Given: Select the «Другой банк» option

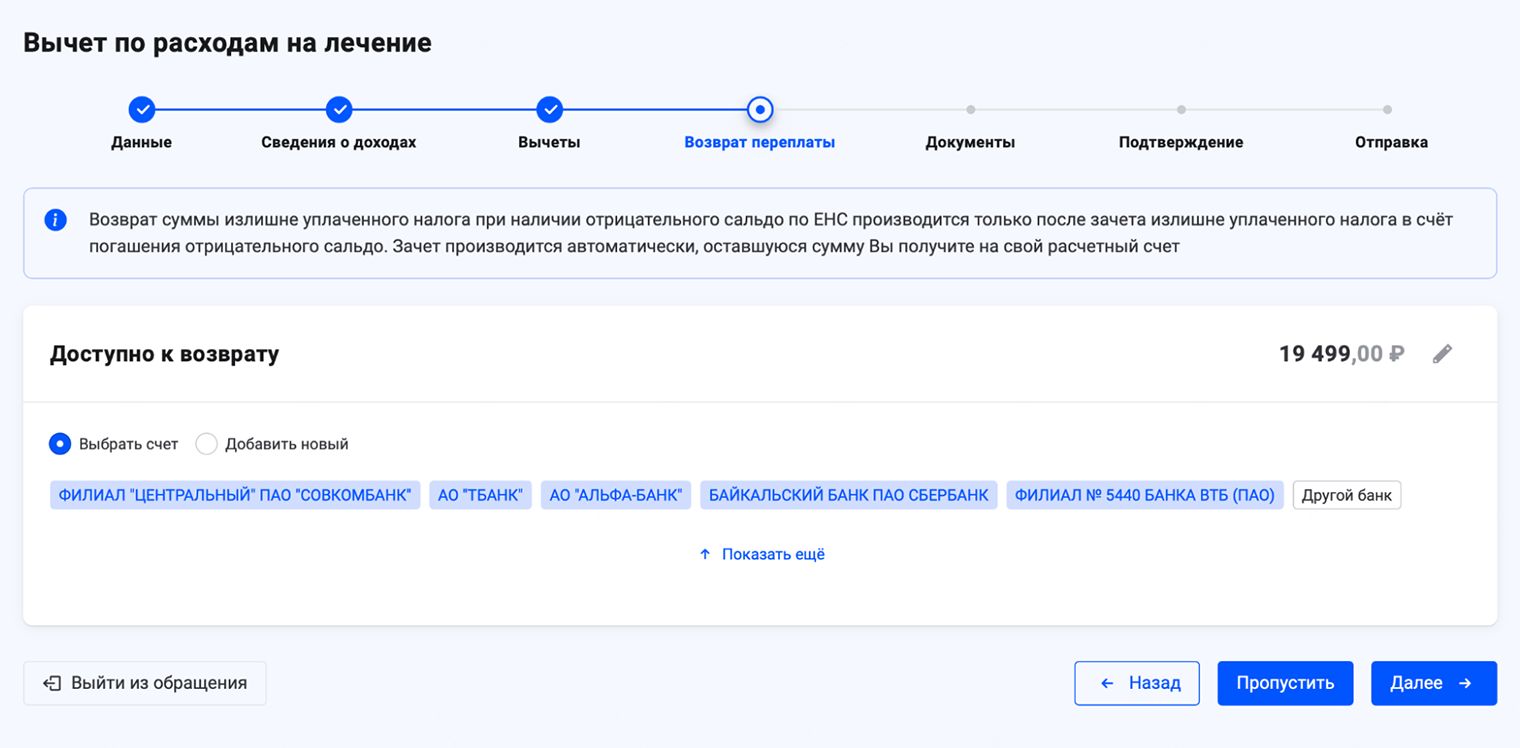Looking at the screenshot, I should point(1346,494).
